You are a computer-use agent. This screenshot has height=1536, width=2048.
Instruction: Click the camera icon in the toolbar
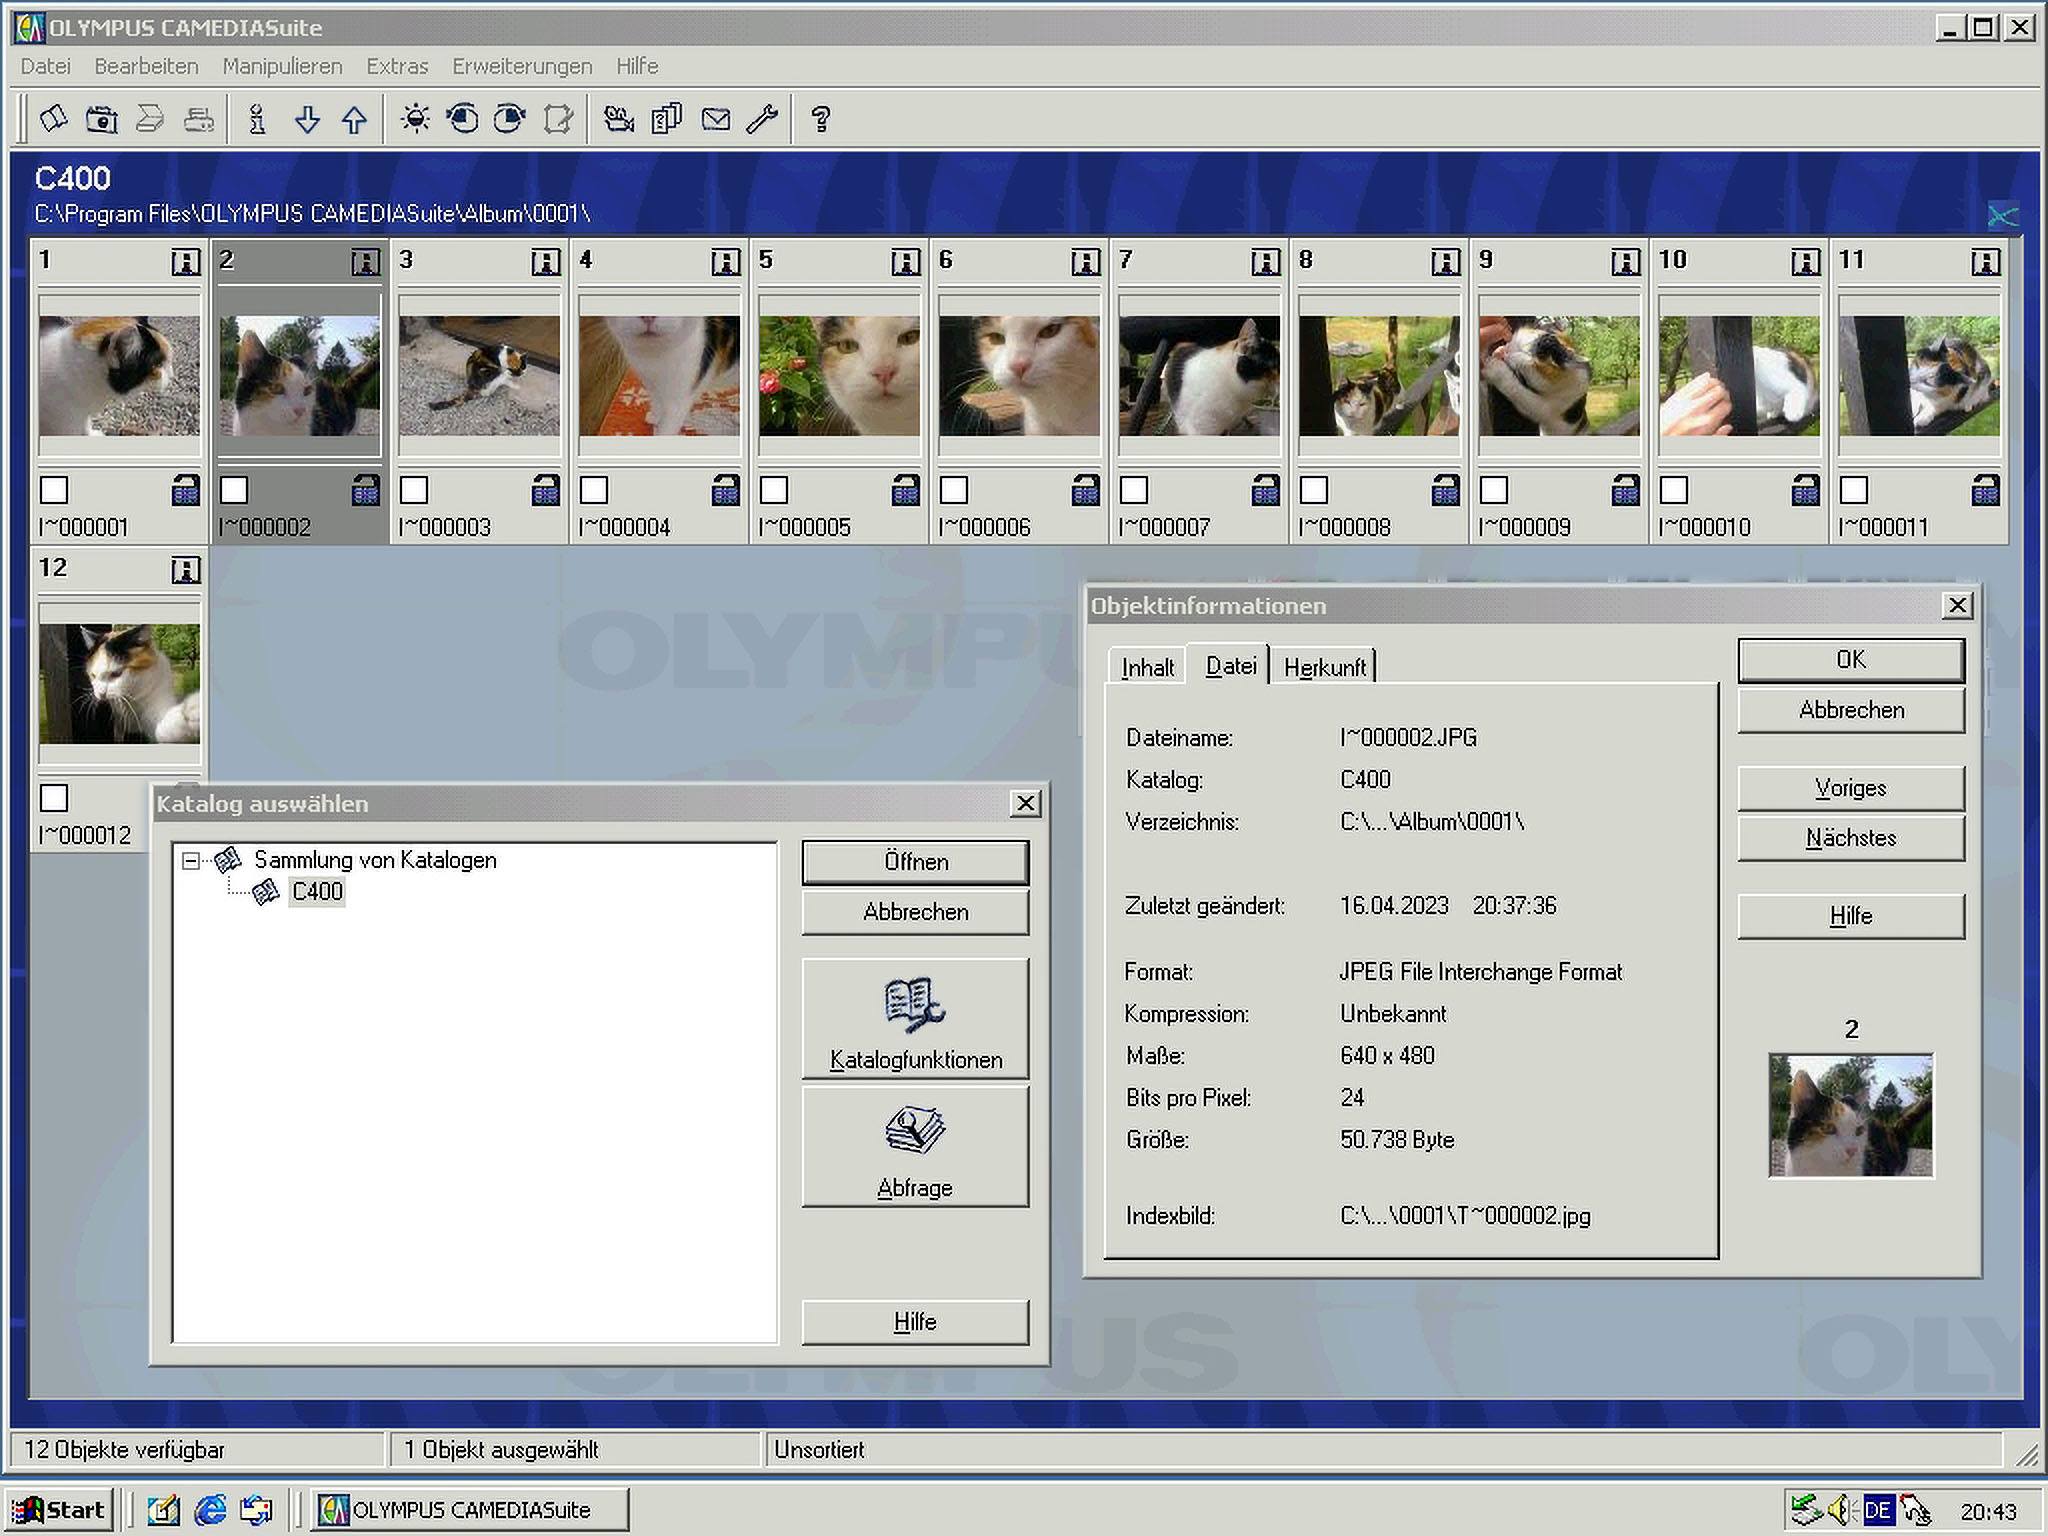tap(101, 119)
